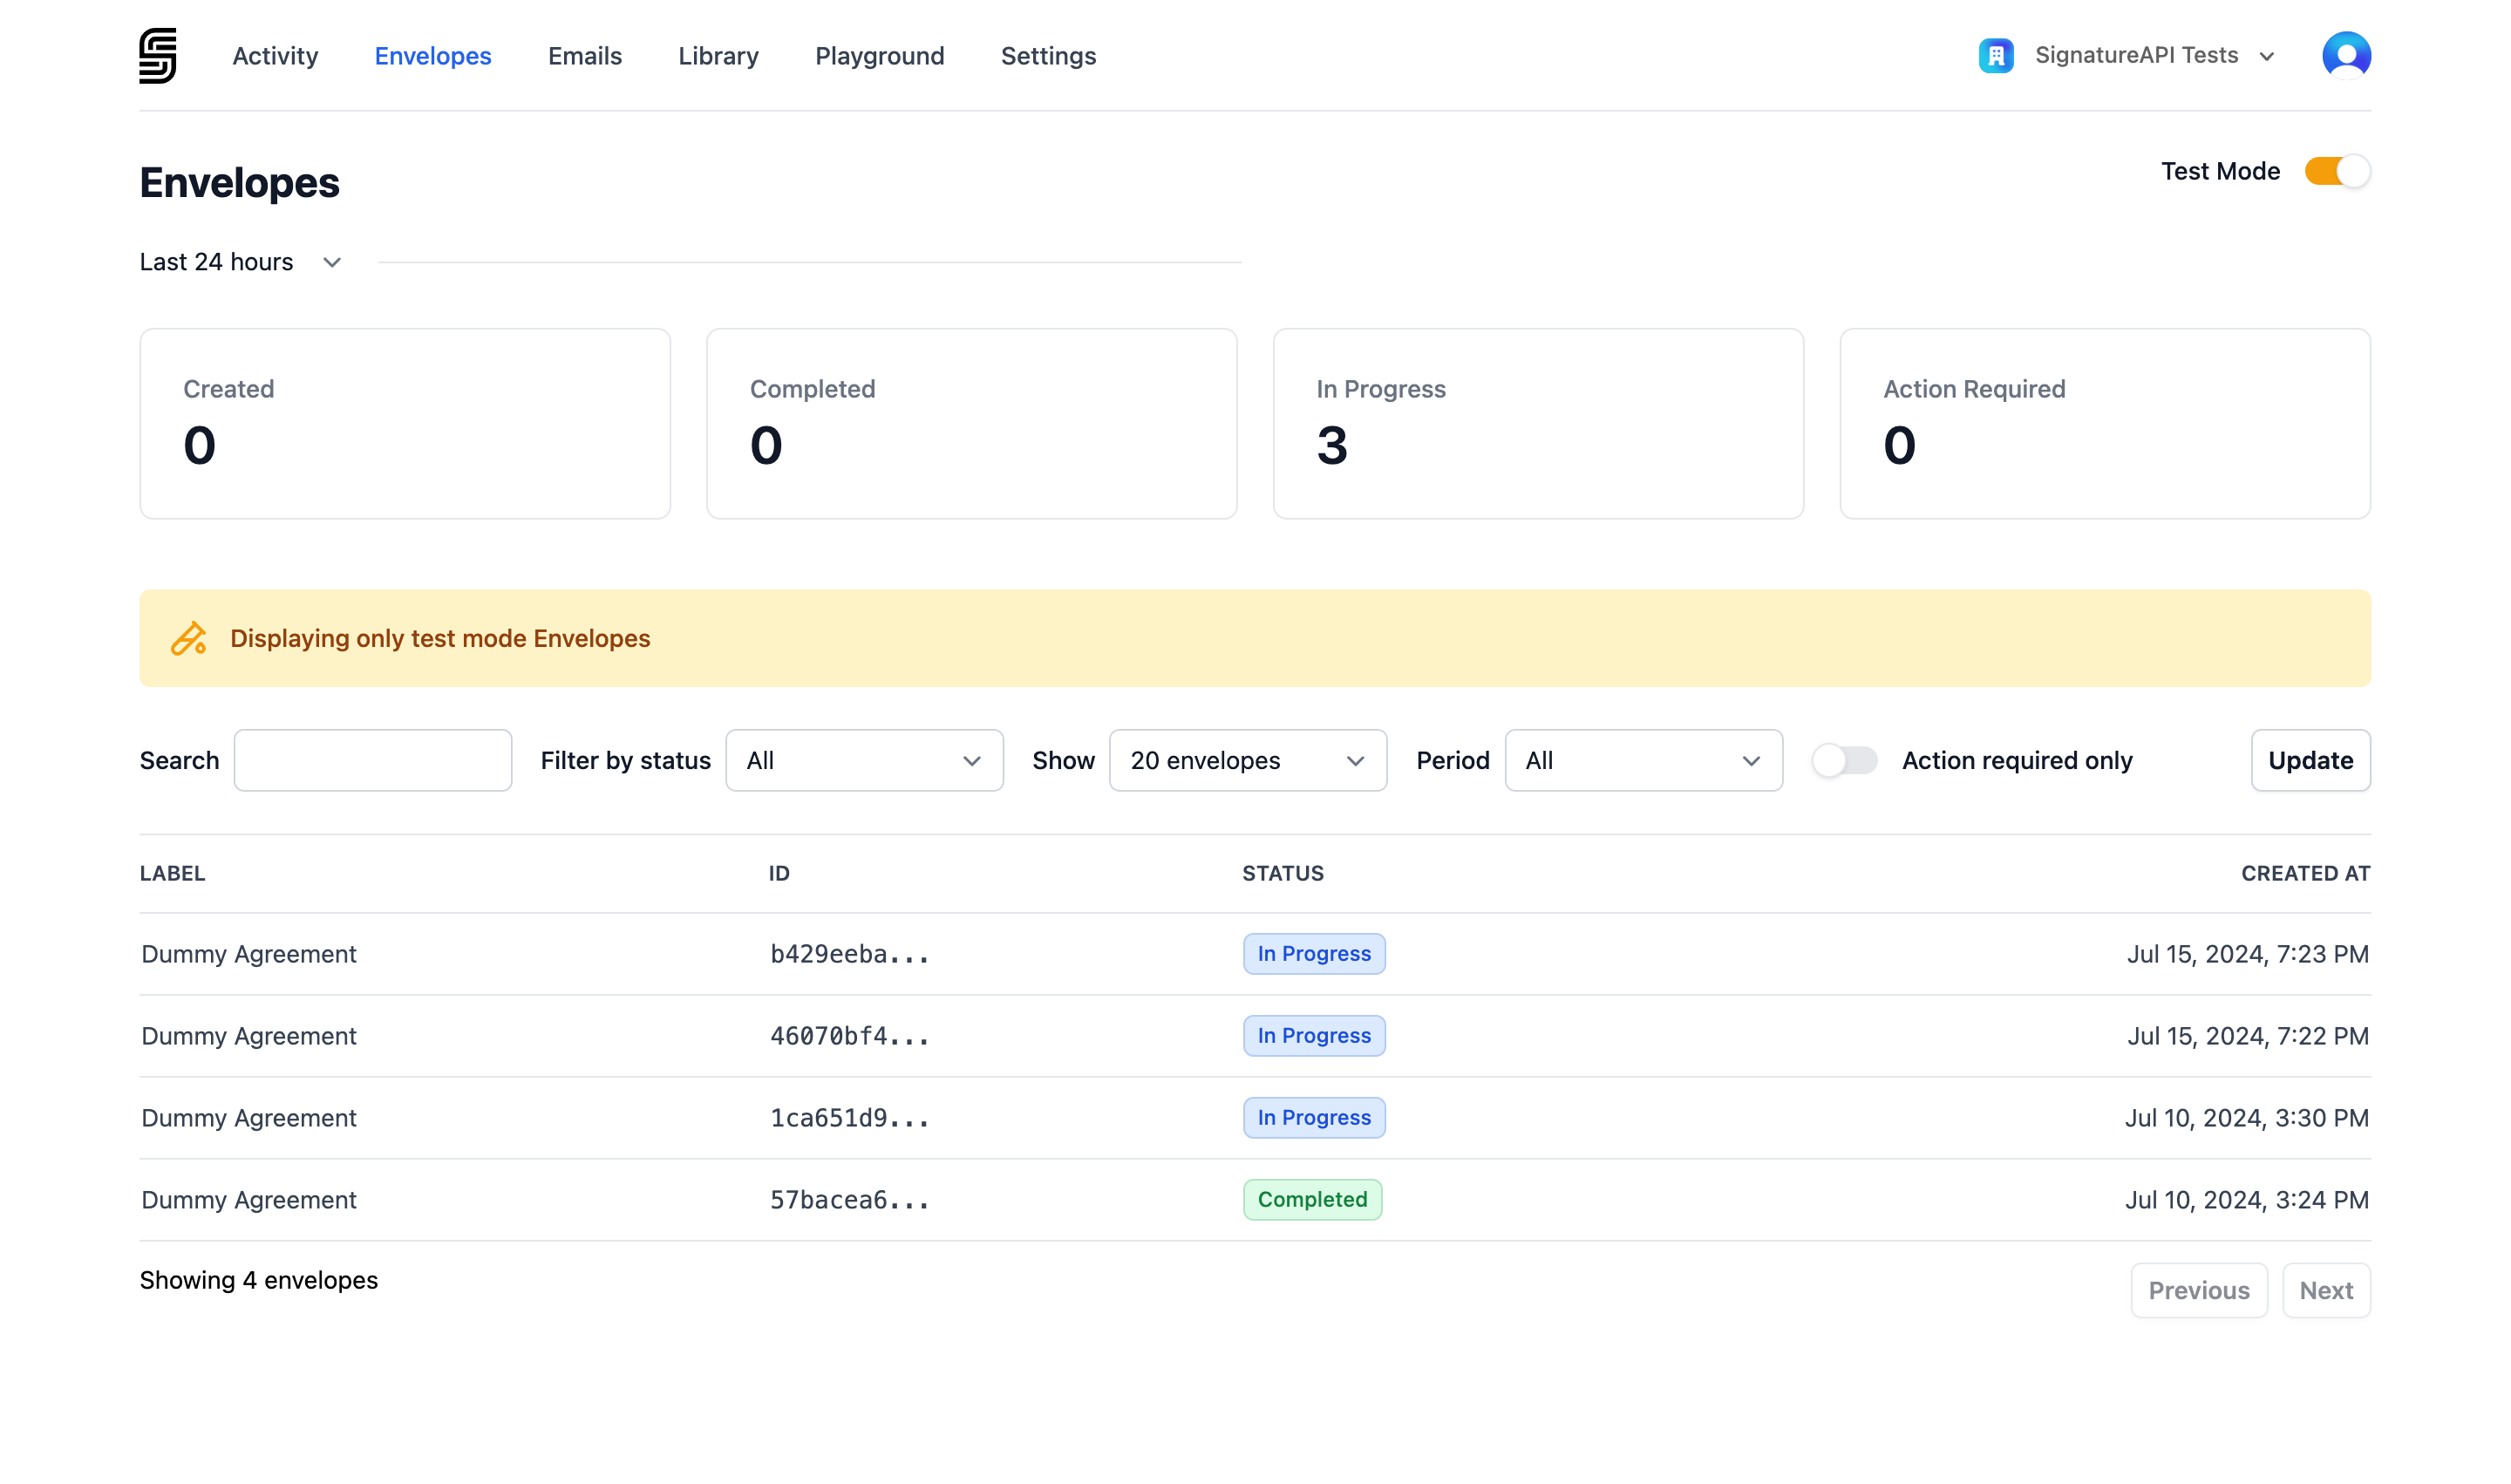Screen dimensions: 2511x1484
Task: Click the In Progress badge for b429eeba
Action: tap(1313, 954)
